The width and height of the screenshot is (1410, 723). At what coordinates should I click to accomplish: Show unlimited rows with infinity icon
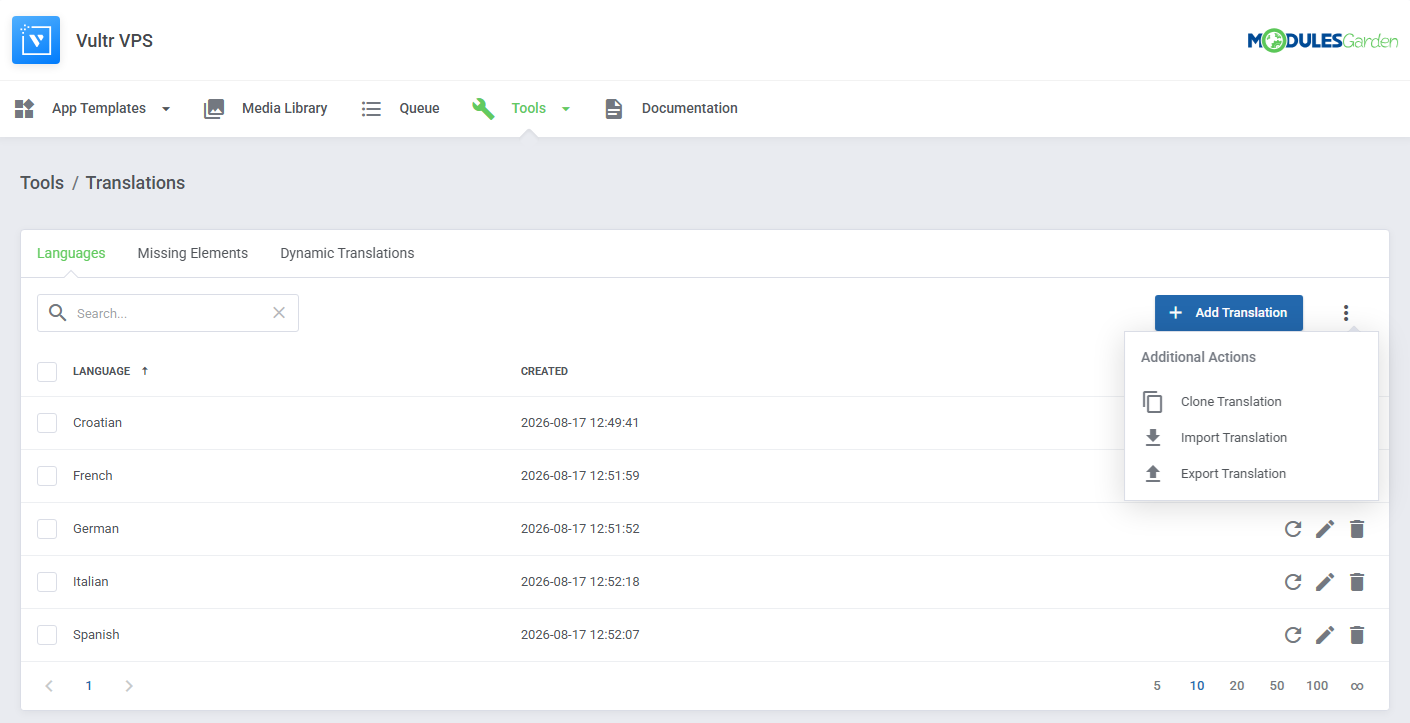click(x=1357, y=686)
